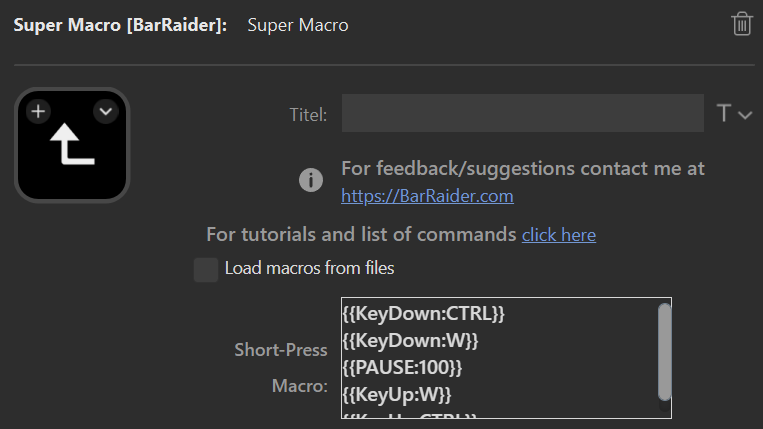Viewport: 763px width, 429px height.
Task: Open the BarRaider.com link
Action: (x=427, y=196)
